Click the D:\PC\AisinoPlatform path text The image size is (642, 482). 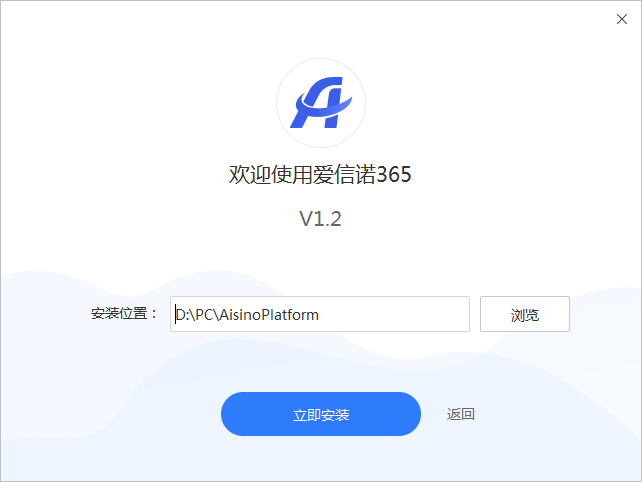click(247, 315)
